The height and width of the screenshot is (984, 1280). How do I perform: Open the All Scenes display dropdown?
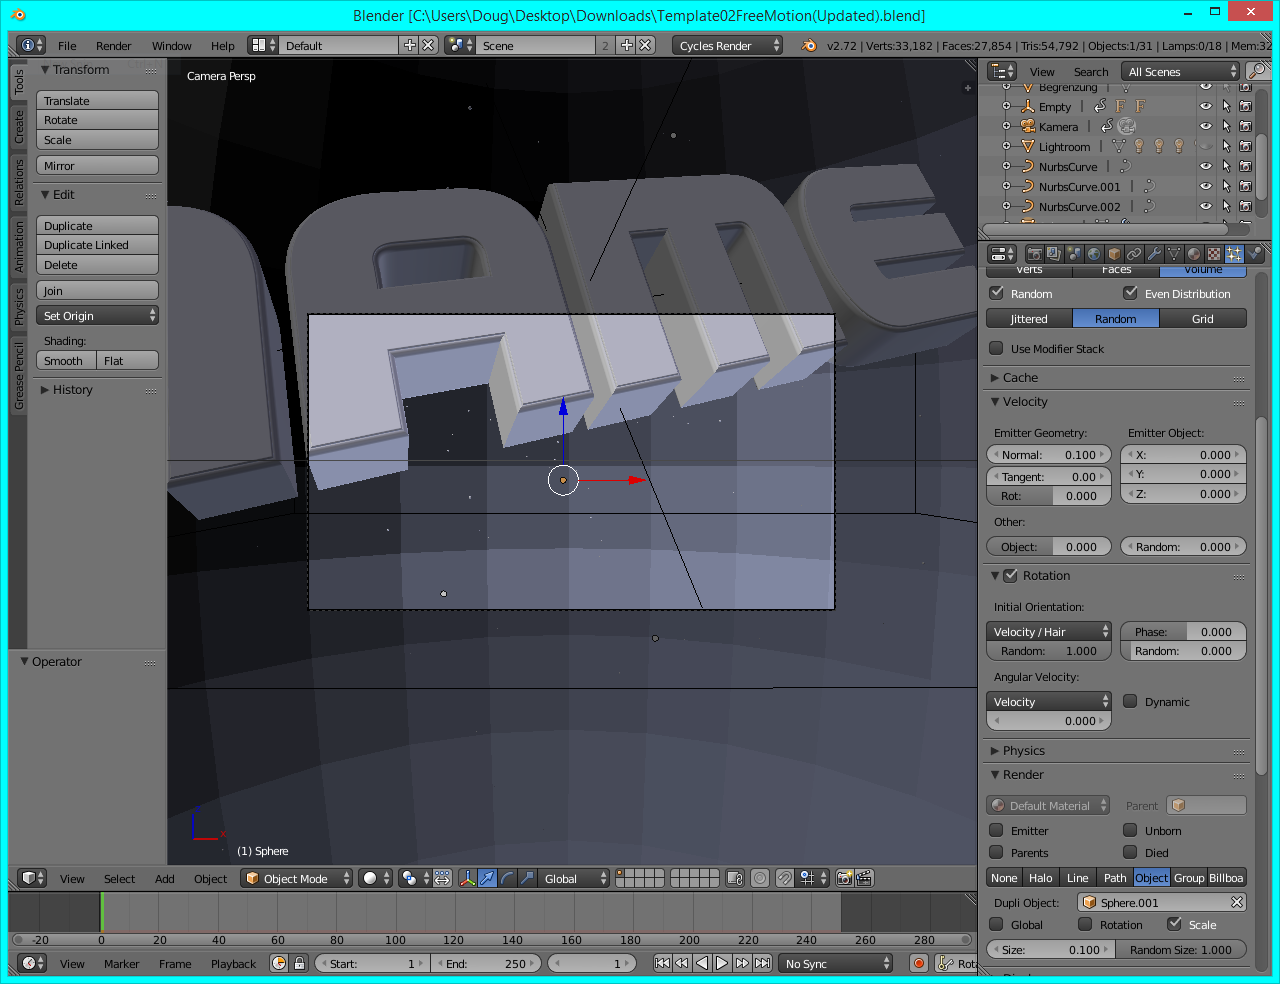[x=1180, y=71]
